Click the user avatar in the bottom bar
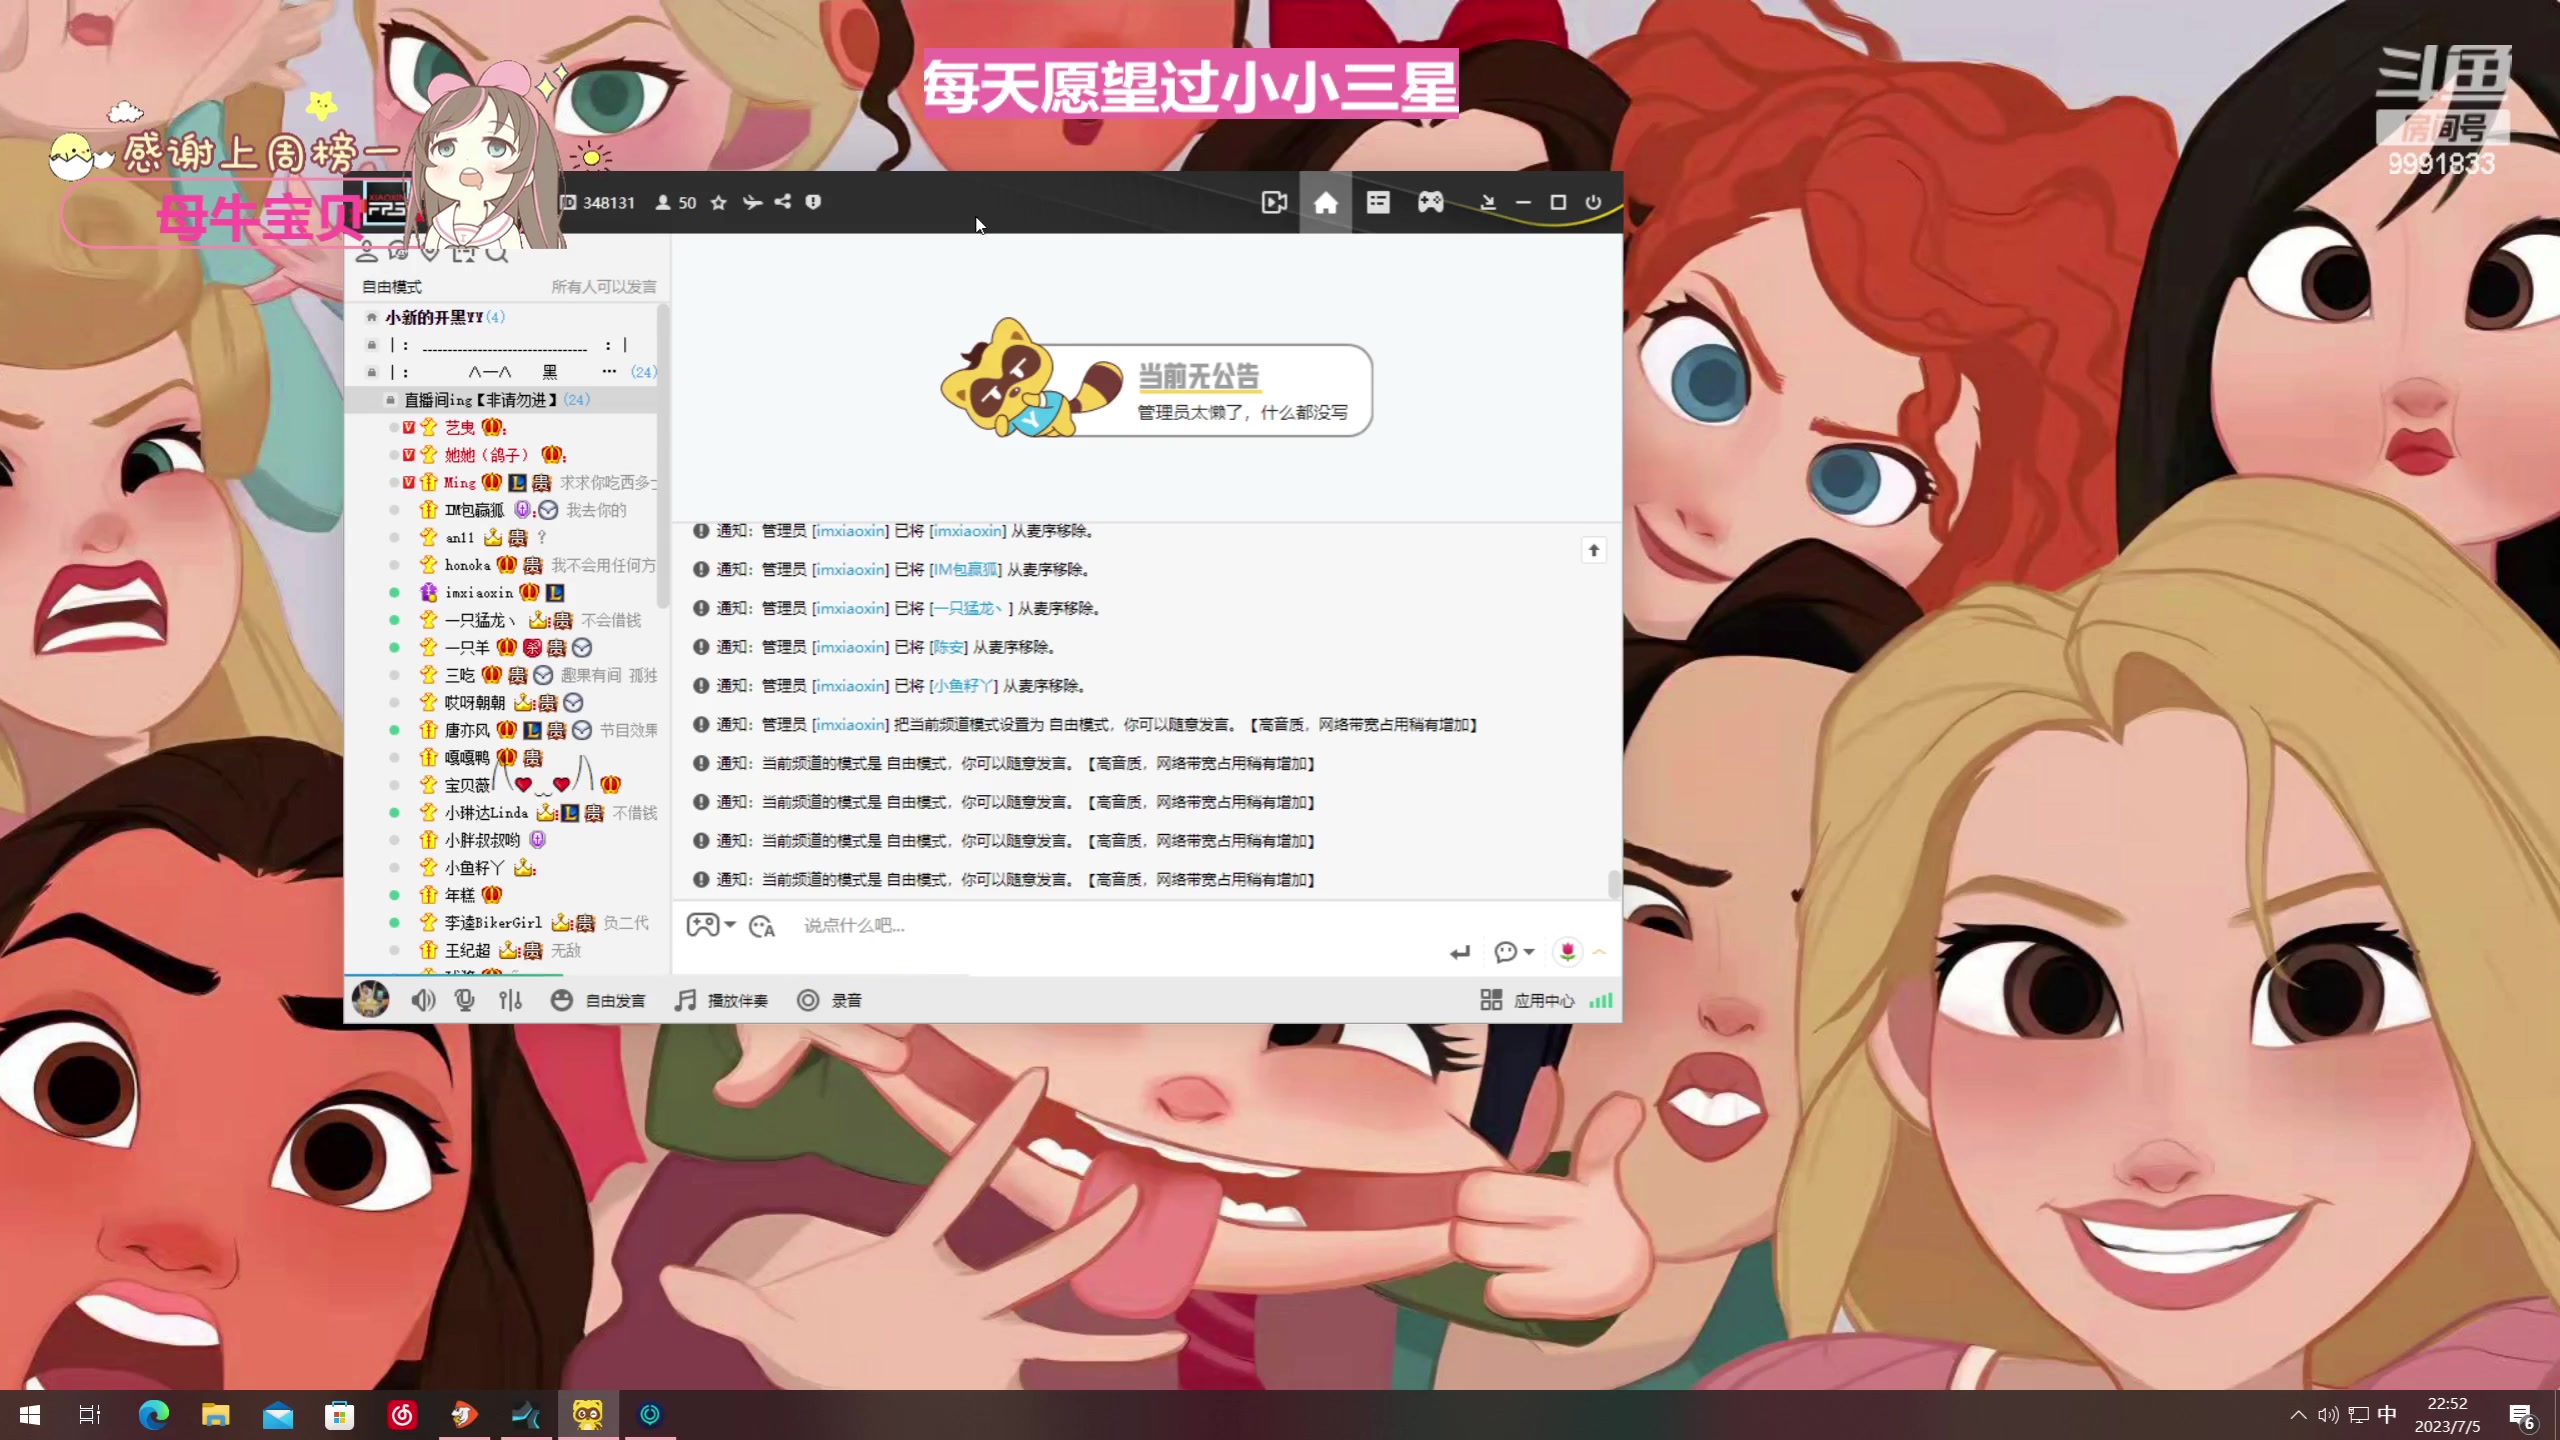Viewport: 2560px width, 1440px height. pos(371,999)
